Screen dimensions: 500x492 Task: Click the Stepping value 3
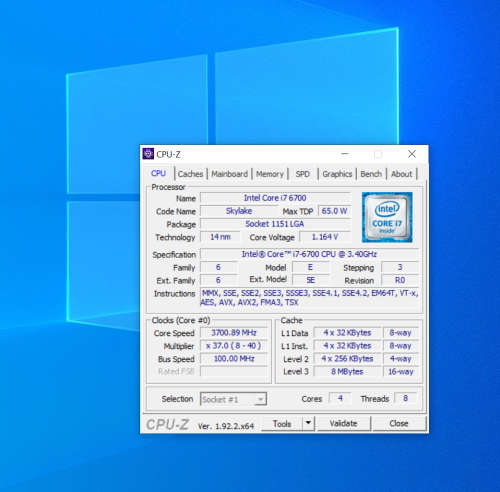(x=400, y=267)
